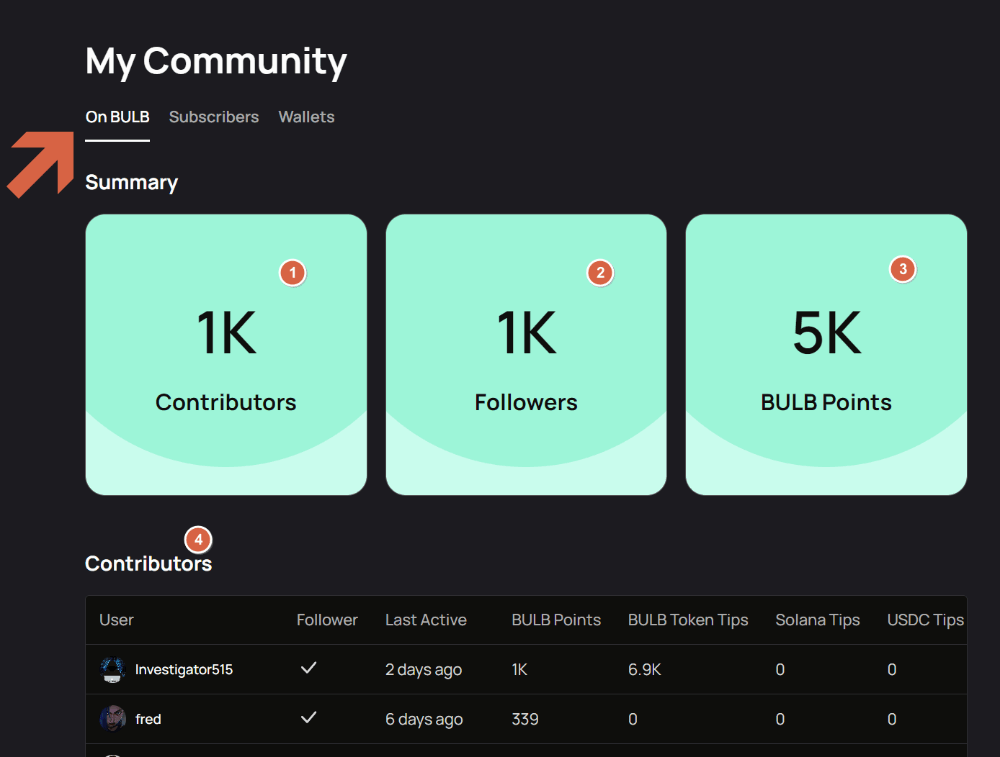Click the 1K Followers summary card
This screenshot has height=757, width=1000.
click(526, 355)
